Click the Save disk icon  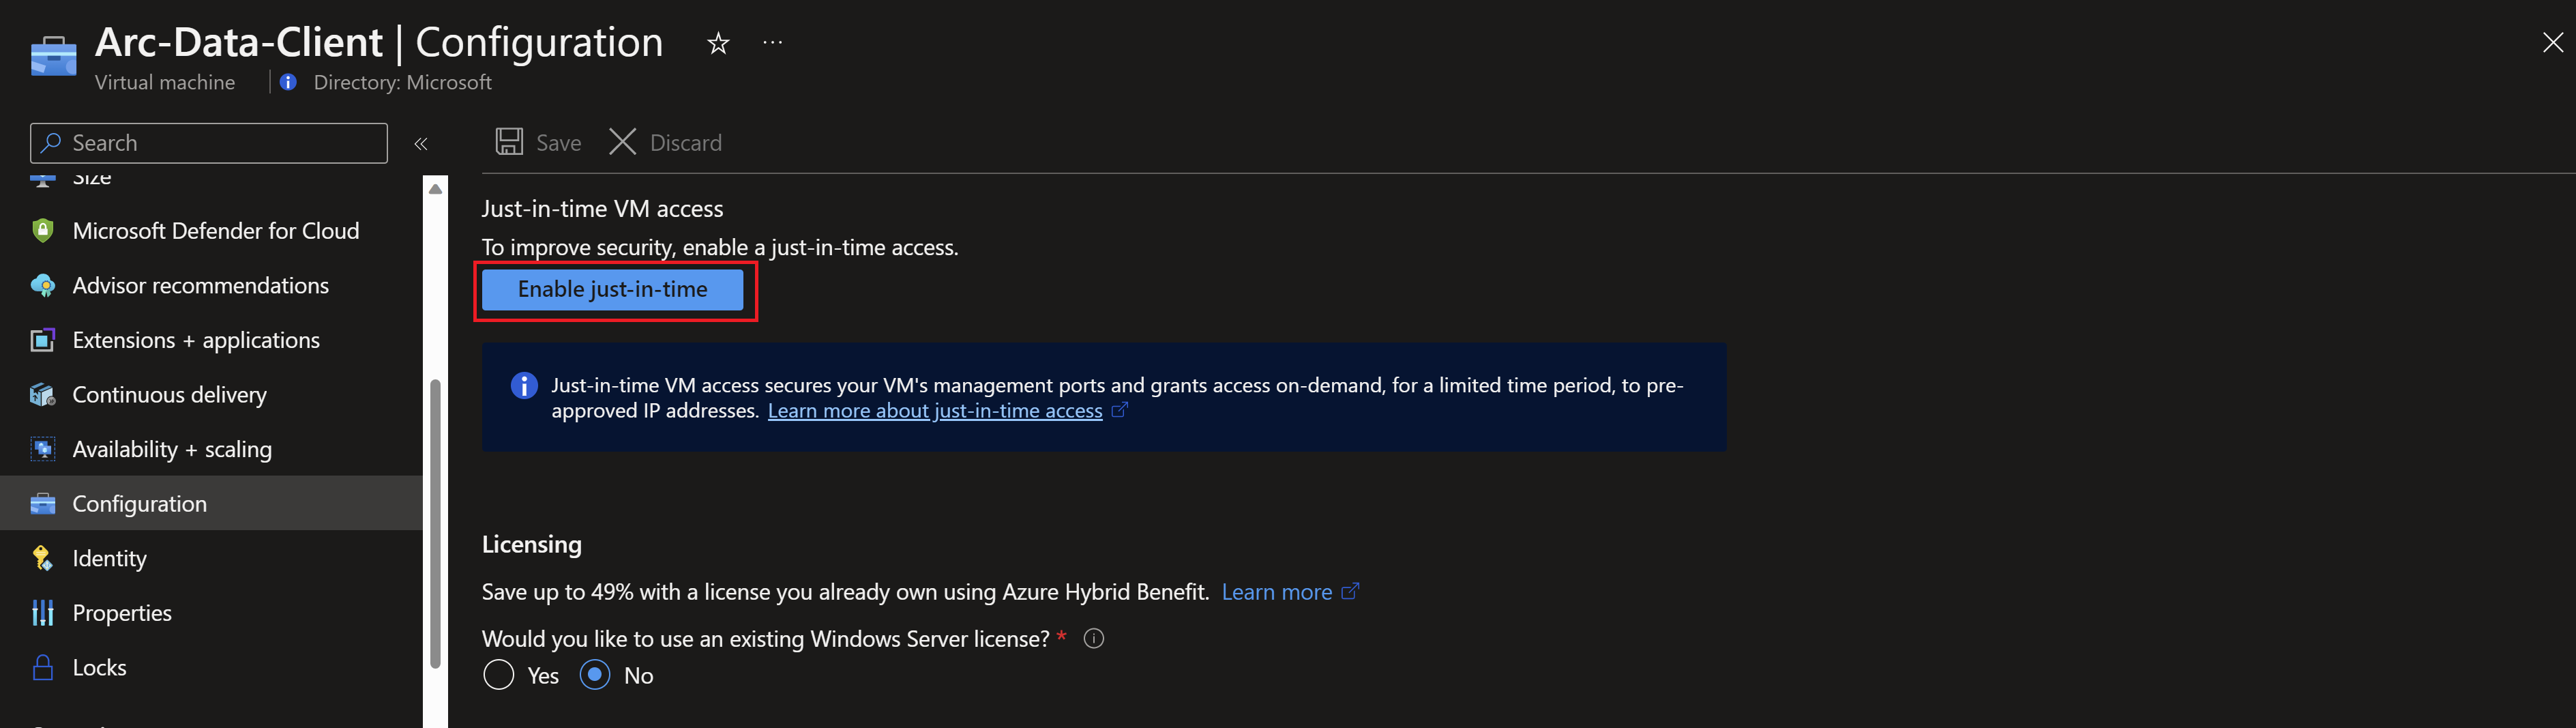509,142
